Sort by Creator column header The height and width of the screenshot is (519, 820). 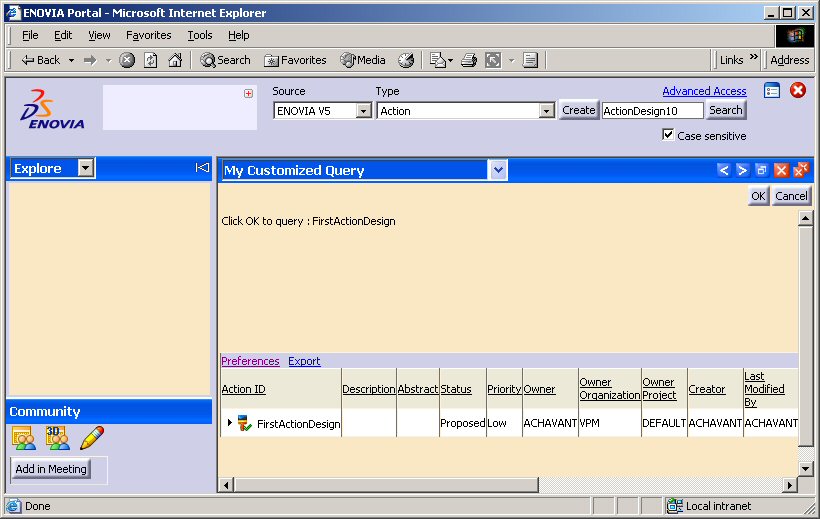[707, 389]
